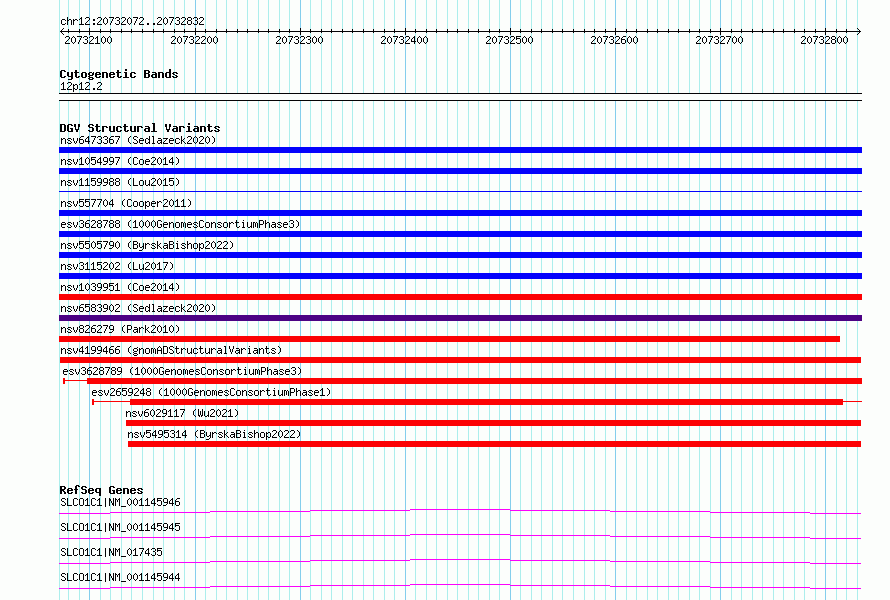
Task: Click the blue bar under nsv557704
Action: [x=460, y=213]
